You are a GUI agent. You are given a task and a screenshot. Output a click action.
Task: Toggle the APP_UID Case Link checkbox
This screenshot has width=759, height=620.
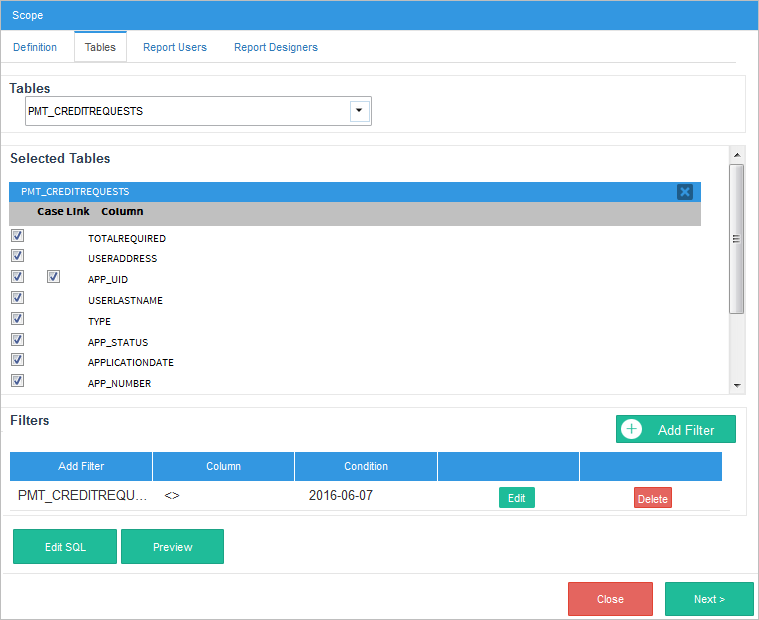point(53,277)
